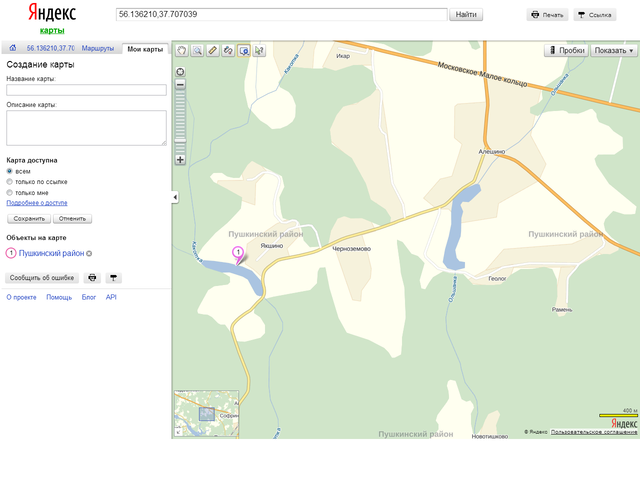640x492 pixels.
Task: Click minimap expand corner arrow
Action: (178, 432)
